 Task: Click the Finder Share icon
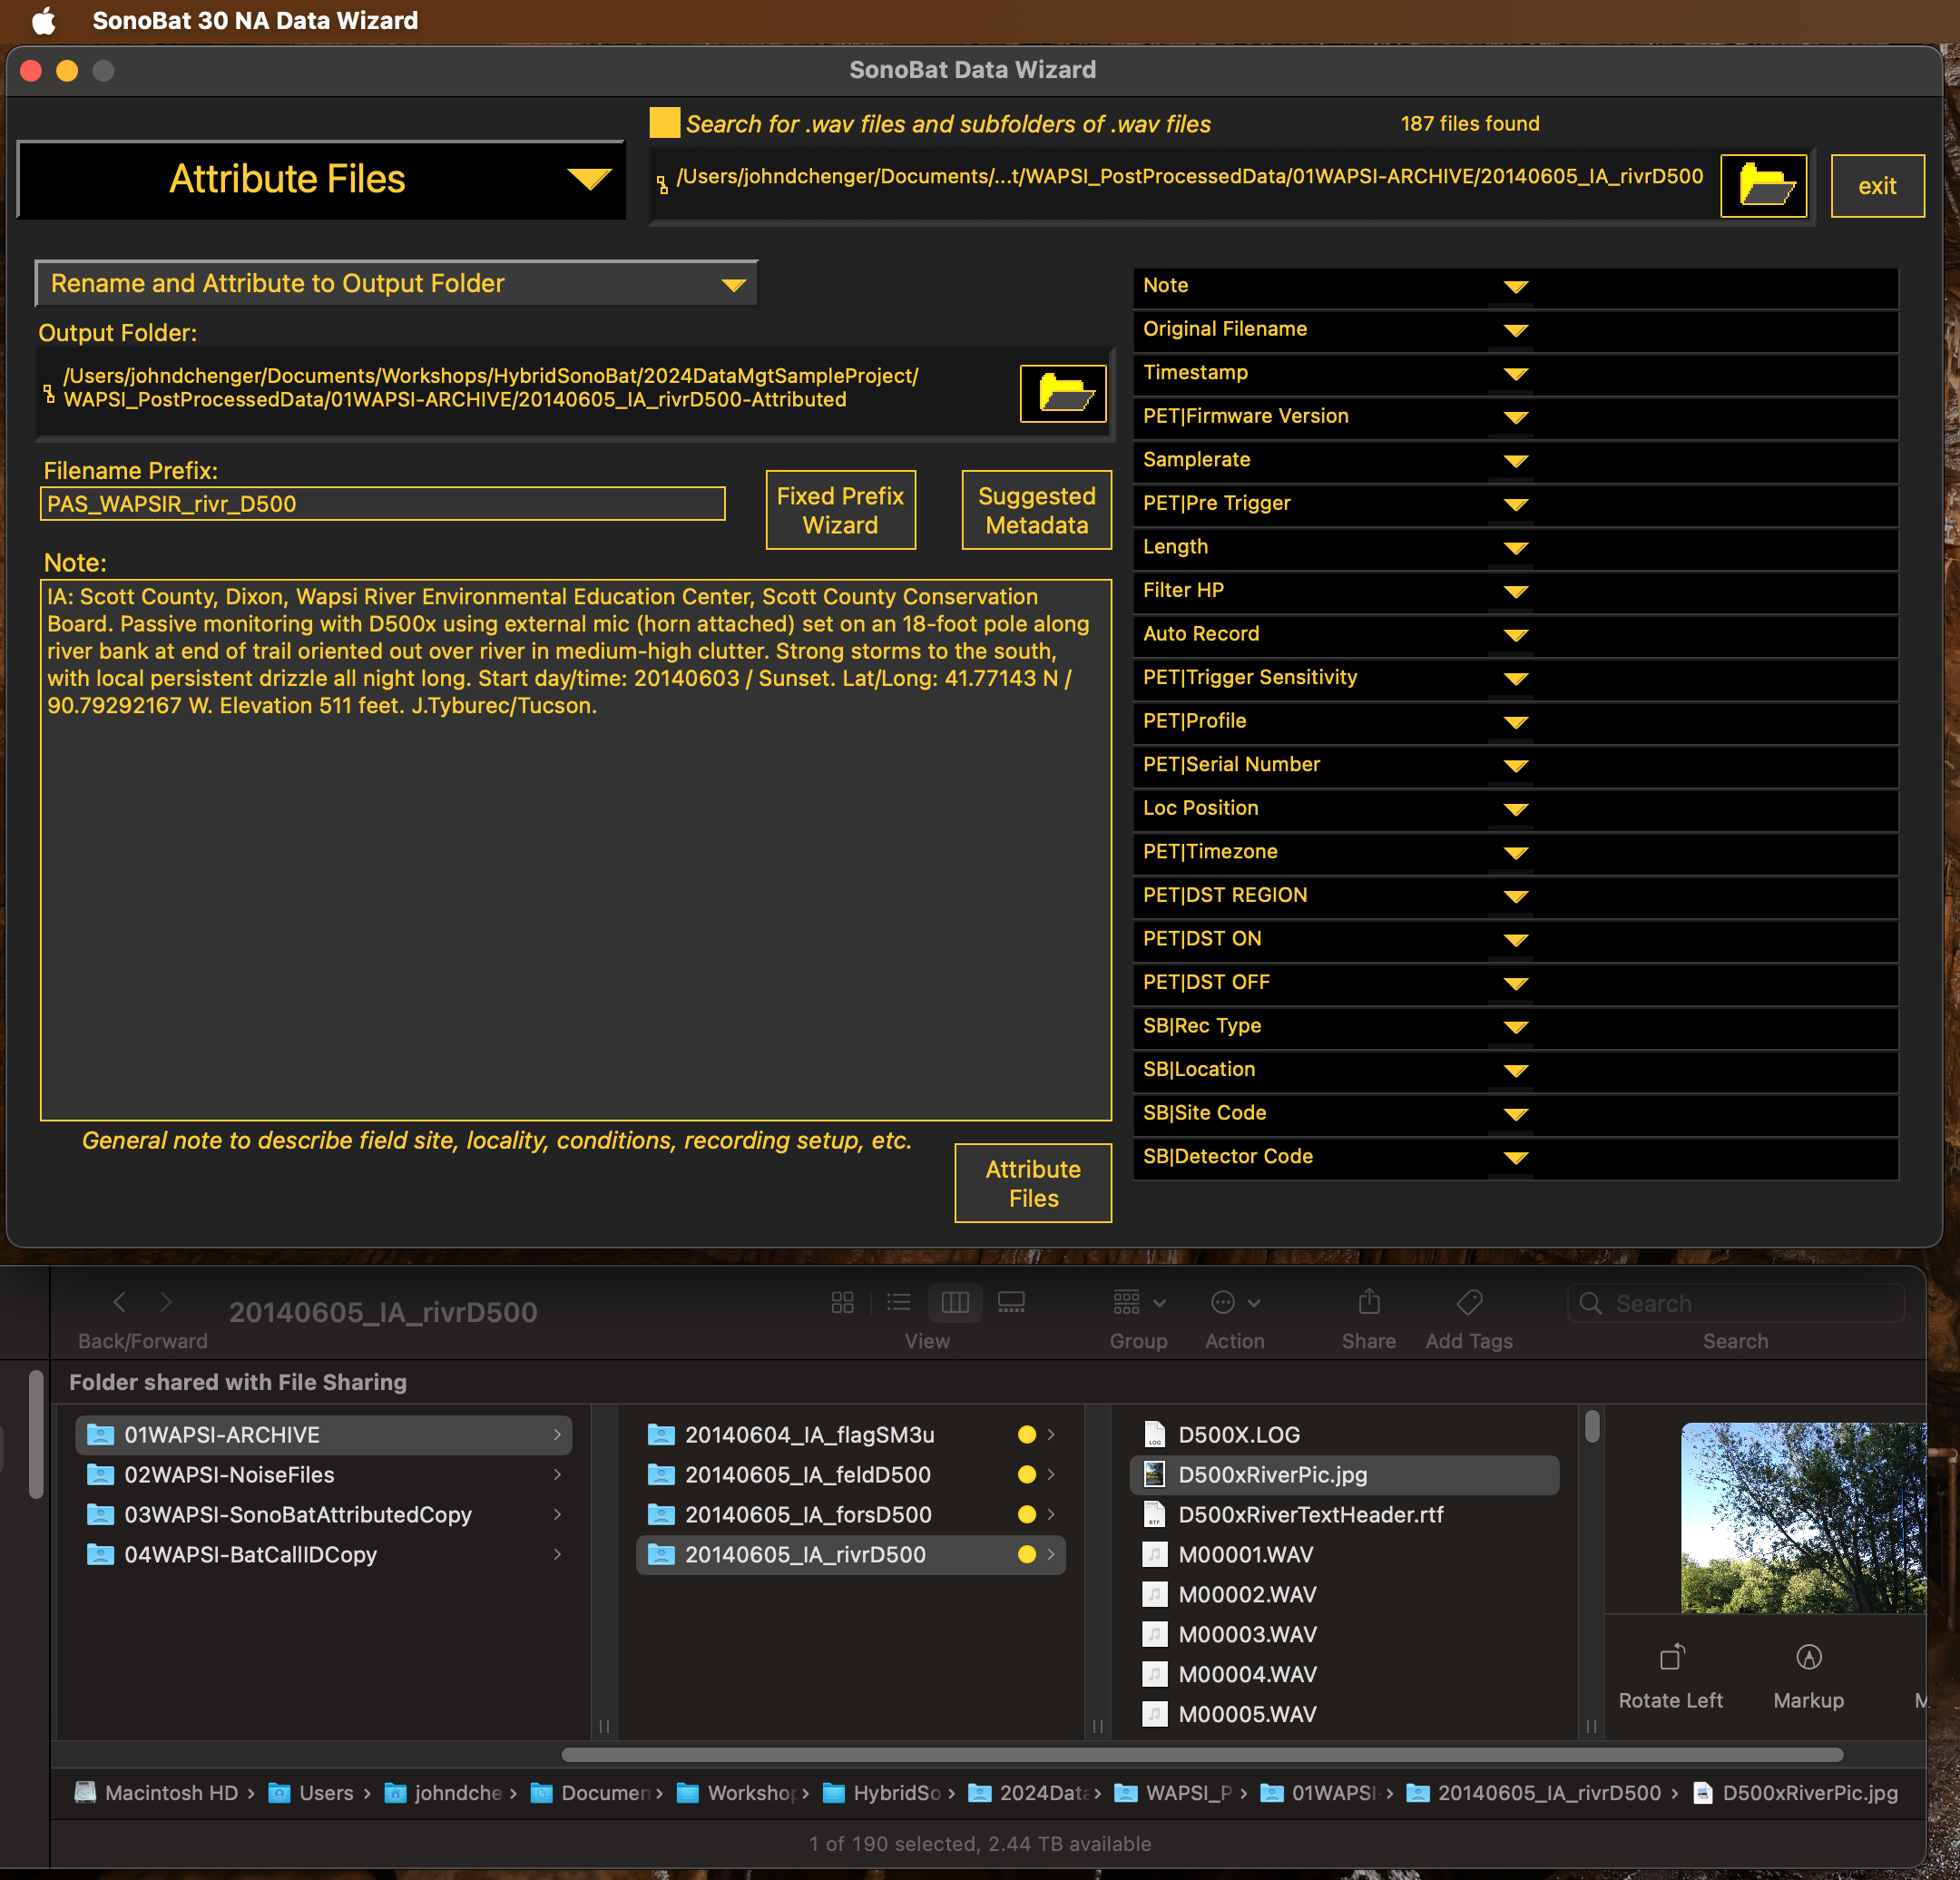click(1368, 1302)
